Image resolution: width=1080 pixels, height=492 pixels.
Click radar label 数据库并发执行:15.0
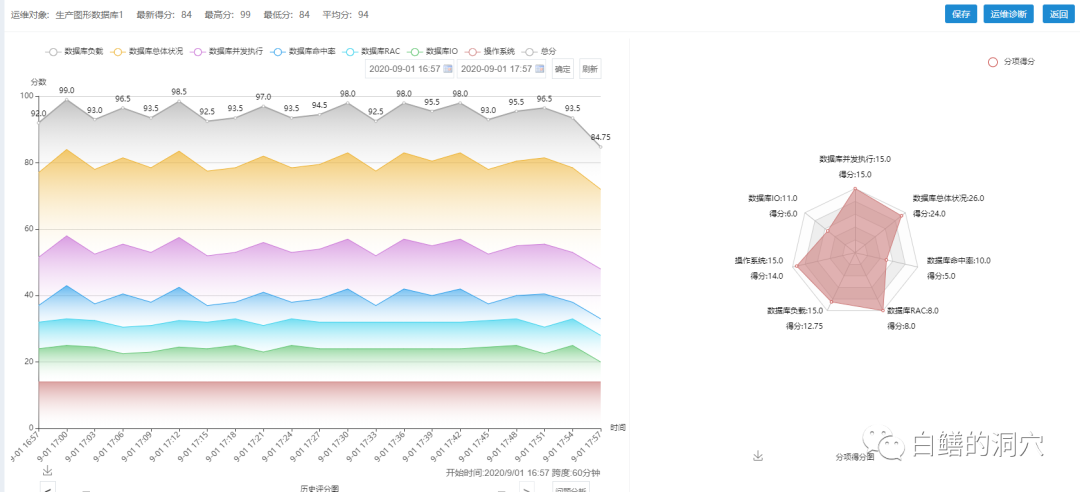855,158
